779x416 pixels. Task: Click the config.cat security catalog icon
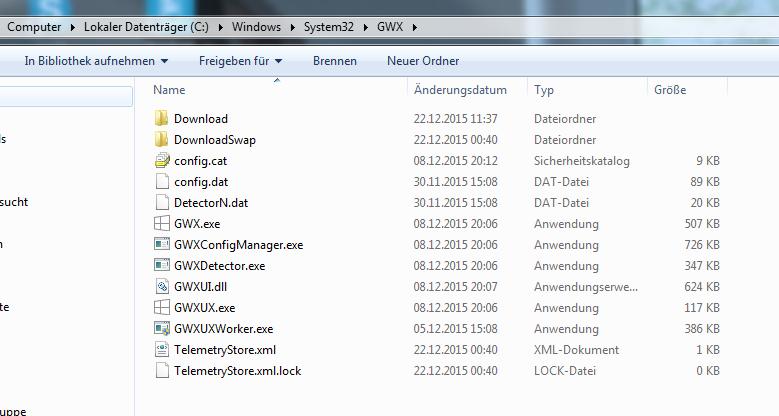click(162, 161)
